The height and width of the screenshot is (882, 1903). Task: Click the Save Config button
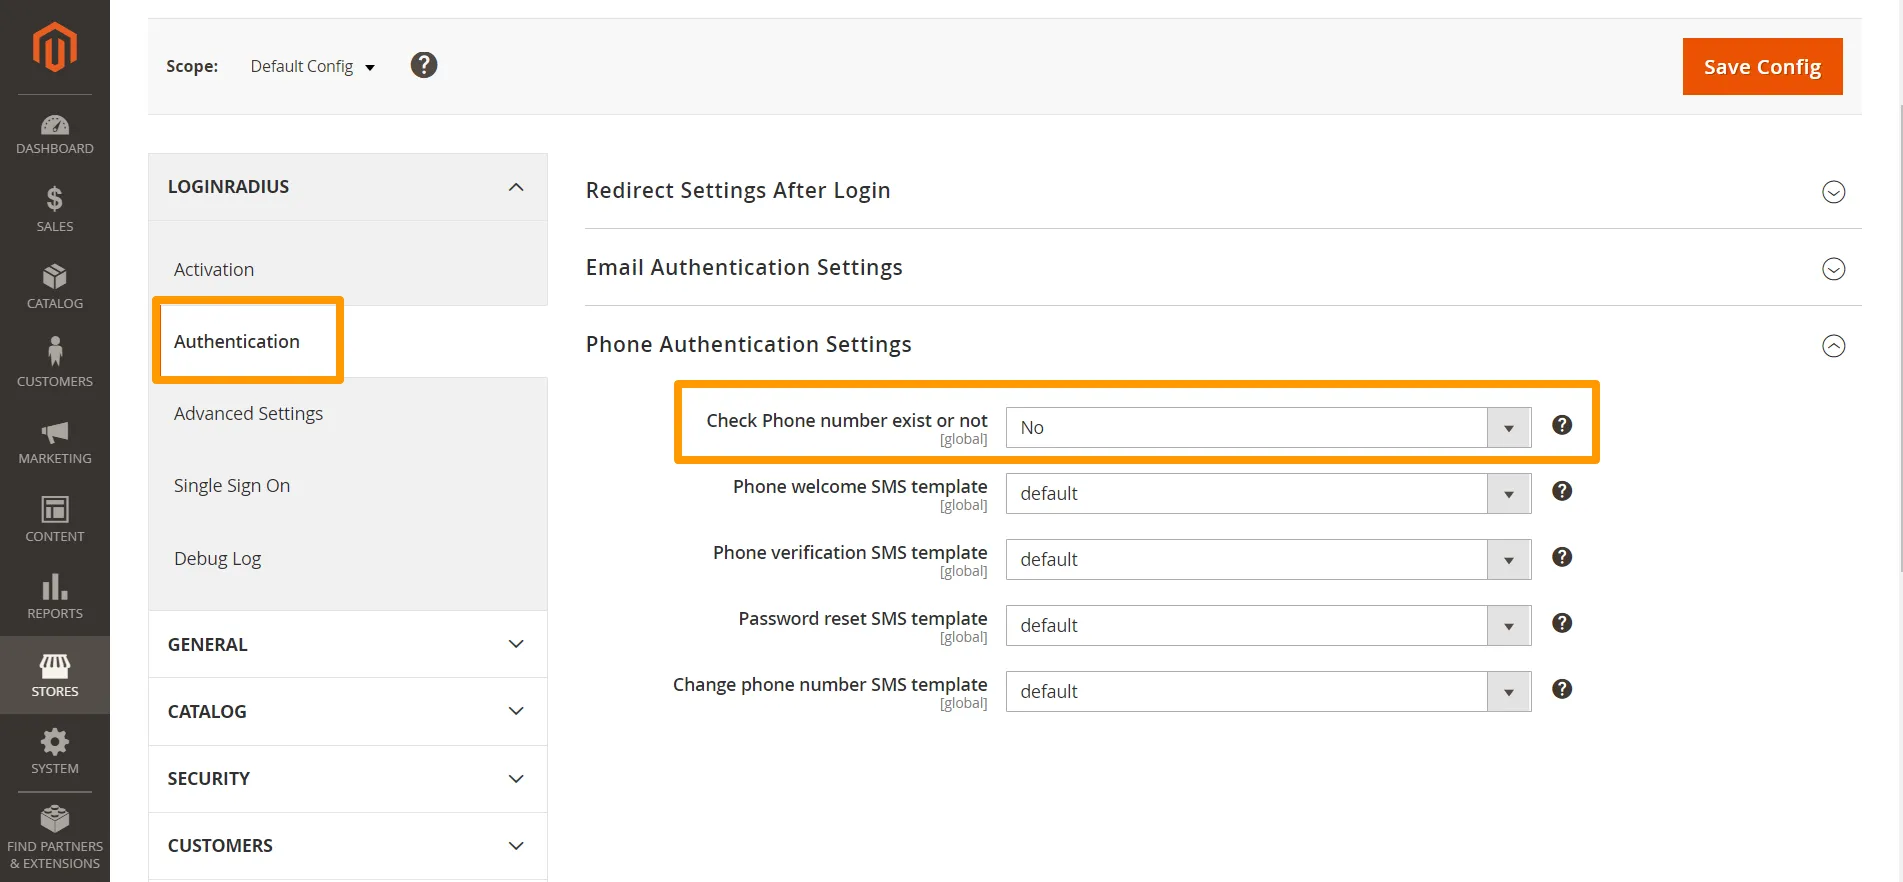[1761, 67]
